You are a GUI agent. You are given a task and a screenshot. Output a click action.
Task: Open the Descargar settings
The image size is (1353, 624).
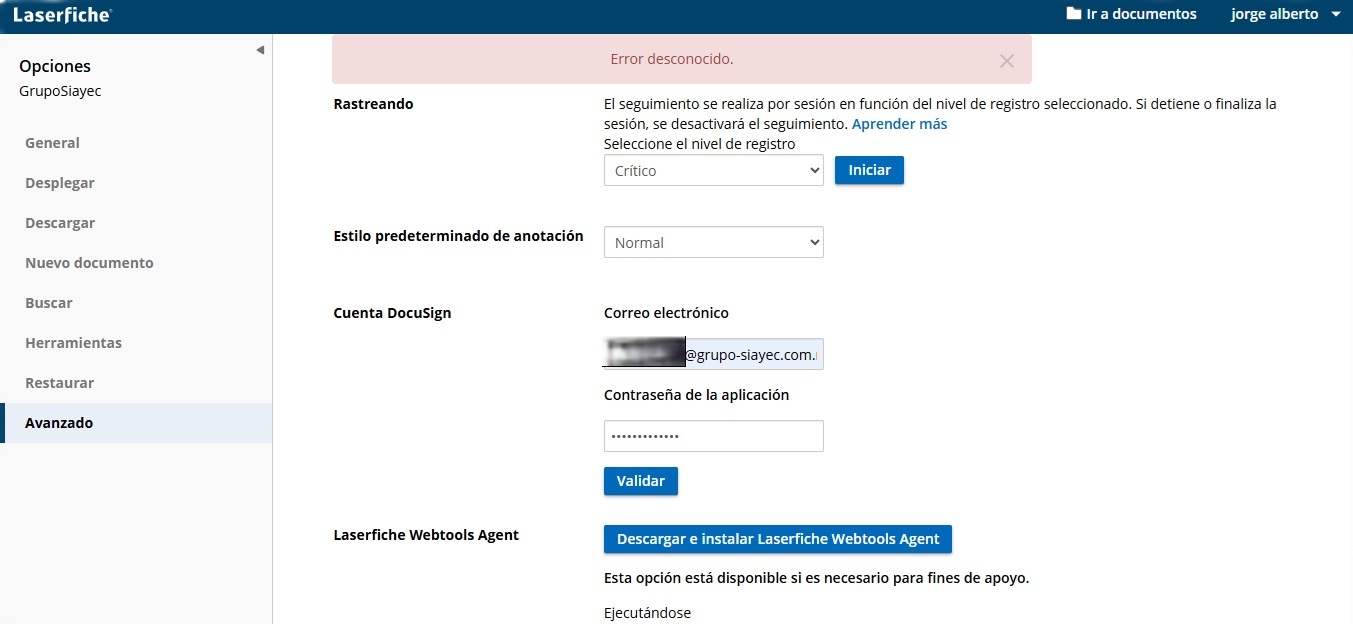point(60,223)
